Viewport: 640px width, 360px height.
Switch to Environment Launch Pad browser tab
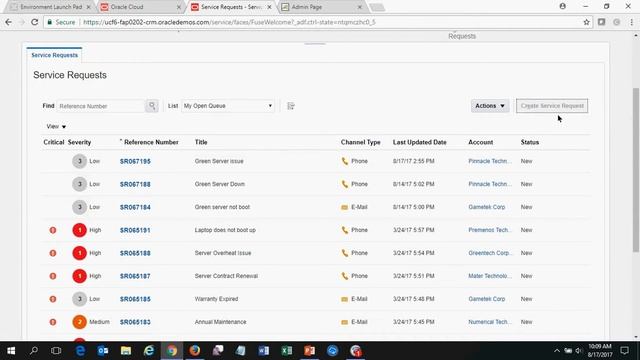(x=51, y=7)
